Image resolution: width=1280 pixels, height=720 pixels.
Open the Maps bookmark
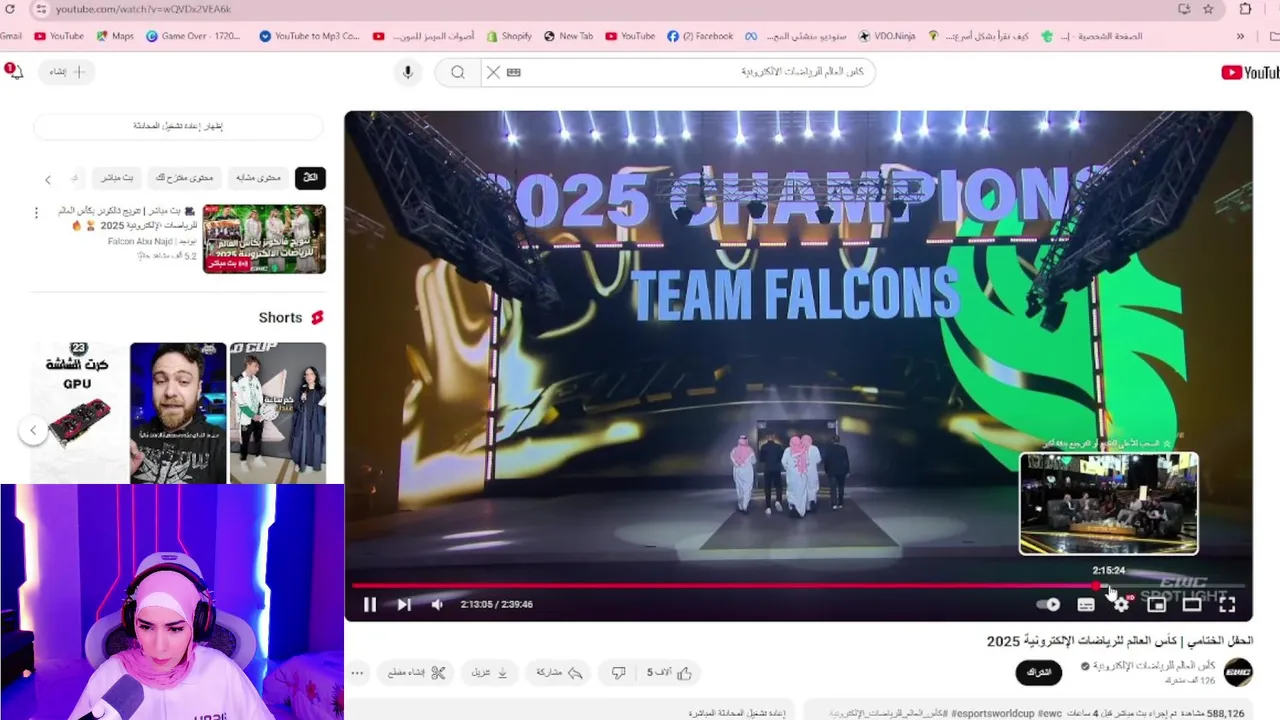(x=115, y=36)
